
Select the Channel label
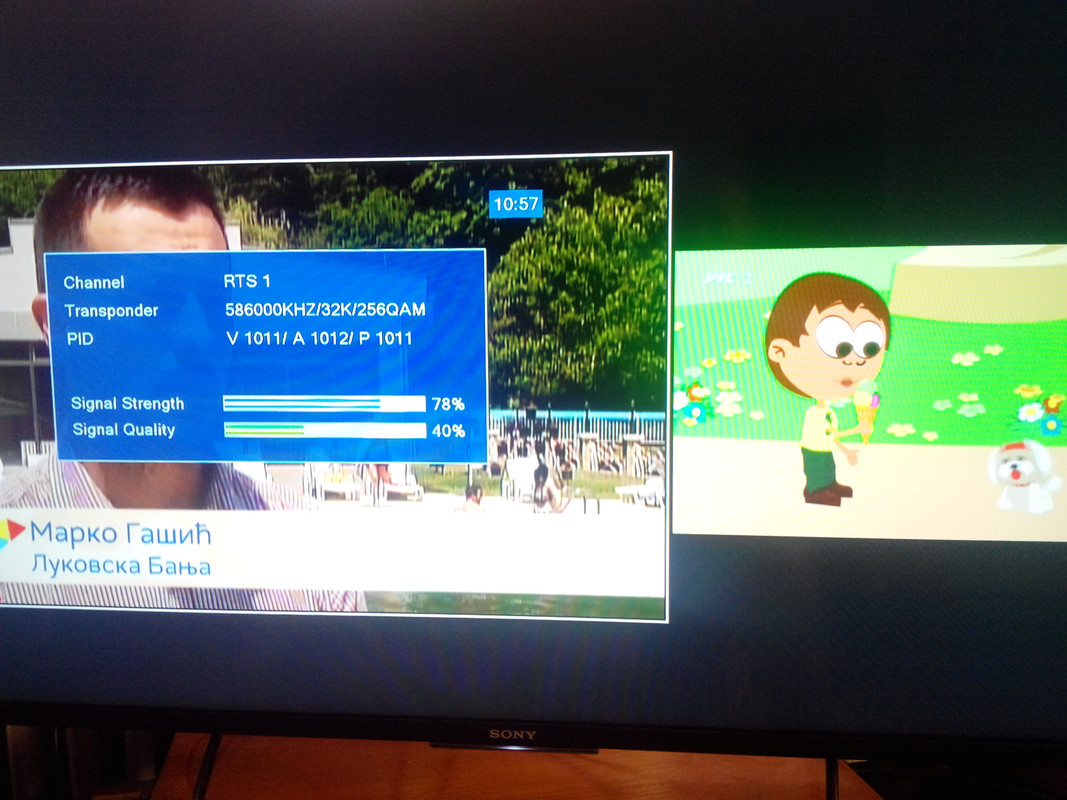94,282
